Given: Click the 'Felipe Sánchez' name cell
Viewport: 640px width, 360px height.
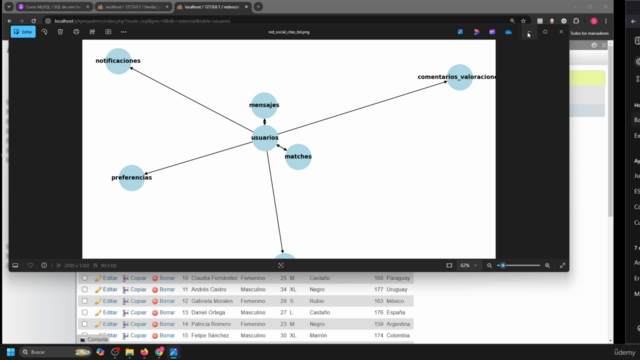Looking at the screenshot, I should pos(210,335).
